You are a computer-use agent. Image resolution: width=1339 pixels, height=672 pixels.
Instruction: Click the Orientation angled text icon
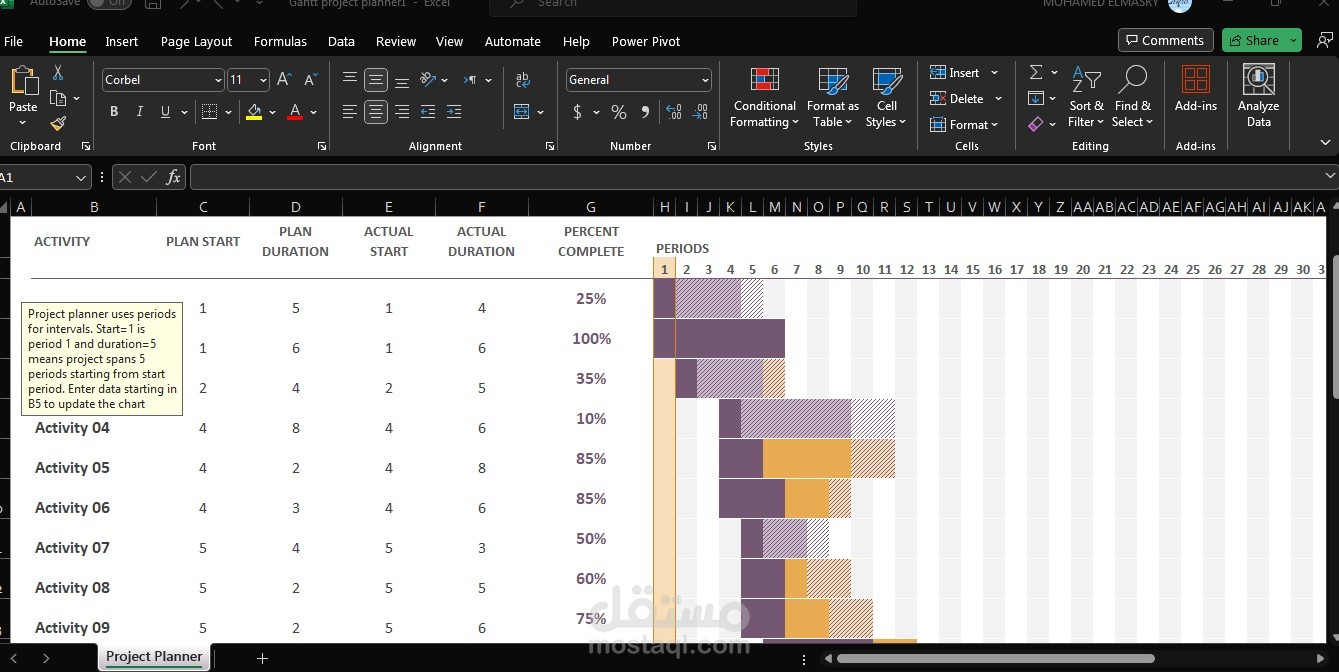click(x=428, y=79)
